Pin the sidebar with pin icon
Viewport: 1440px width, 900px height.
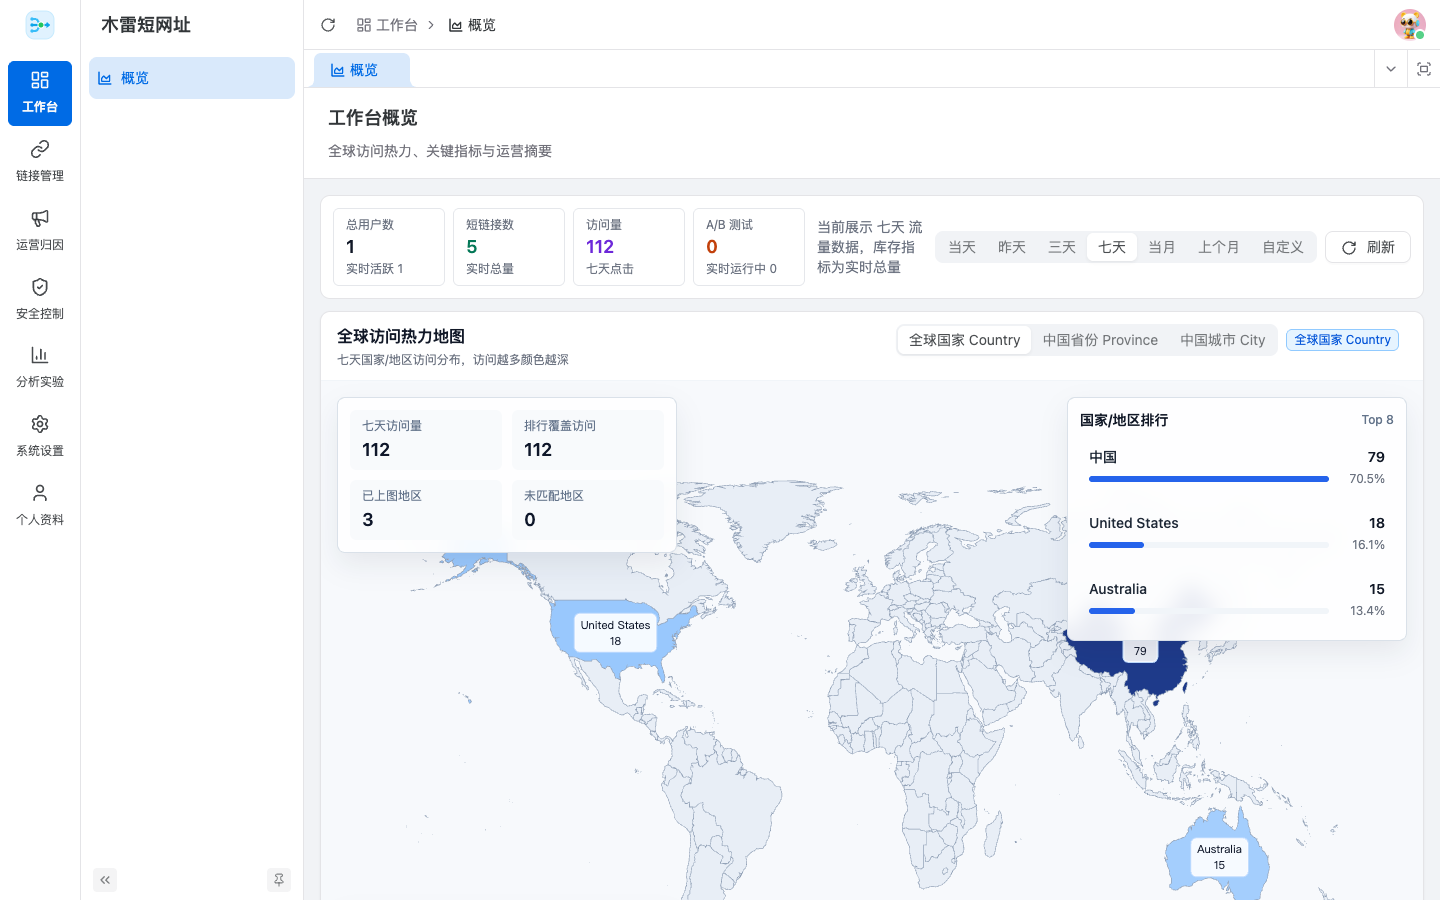[279, 880]
